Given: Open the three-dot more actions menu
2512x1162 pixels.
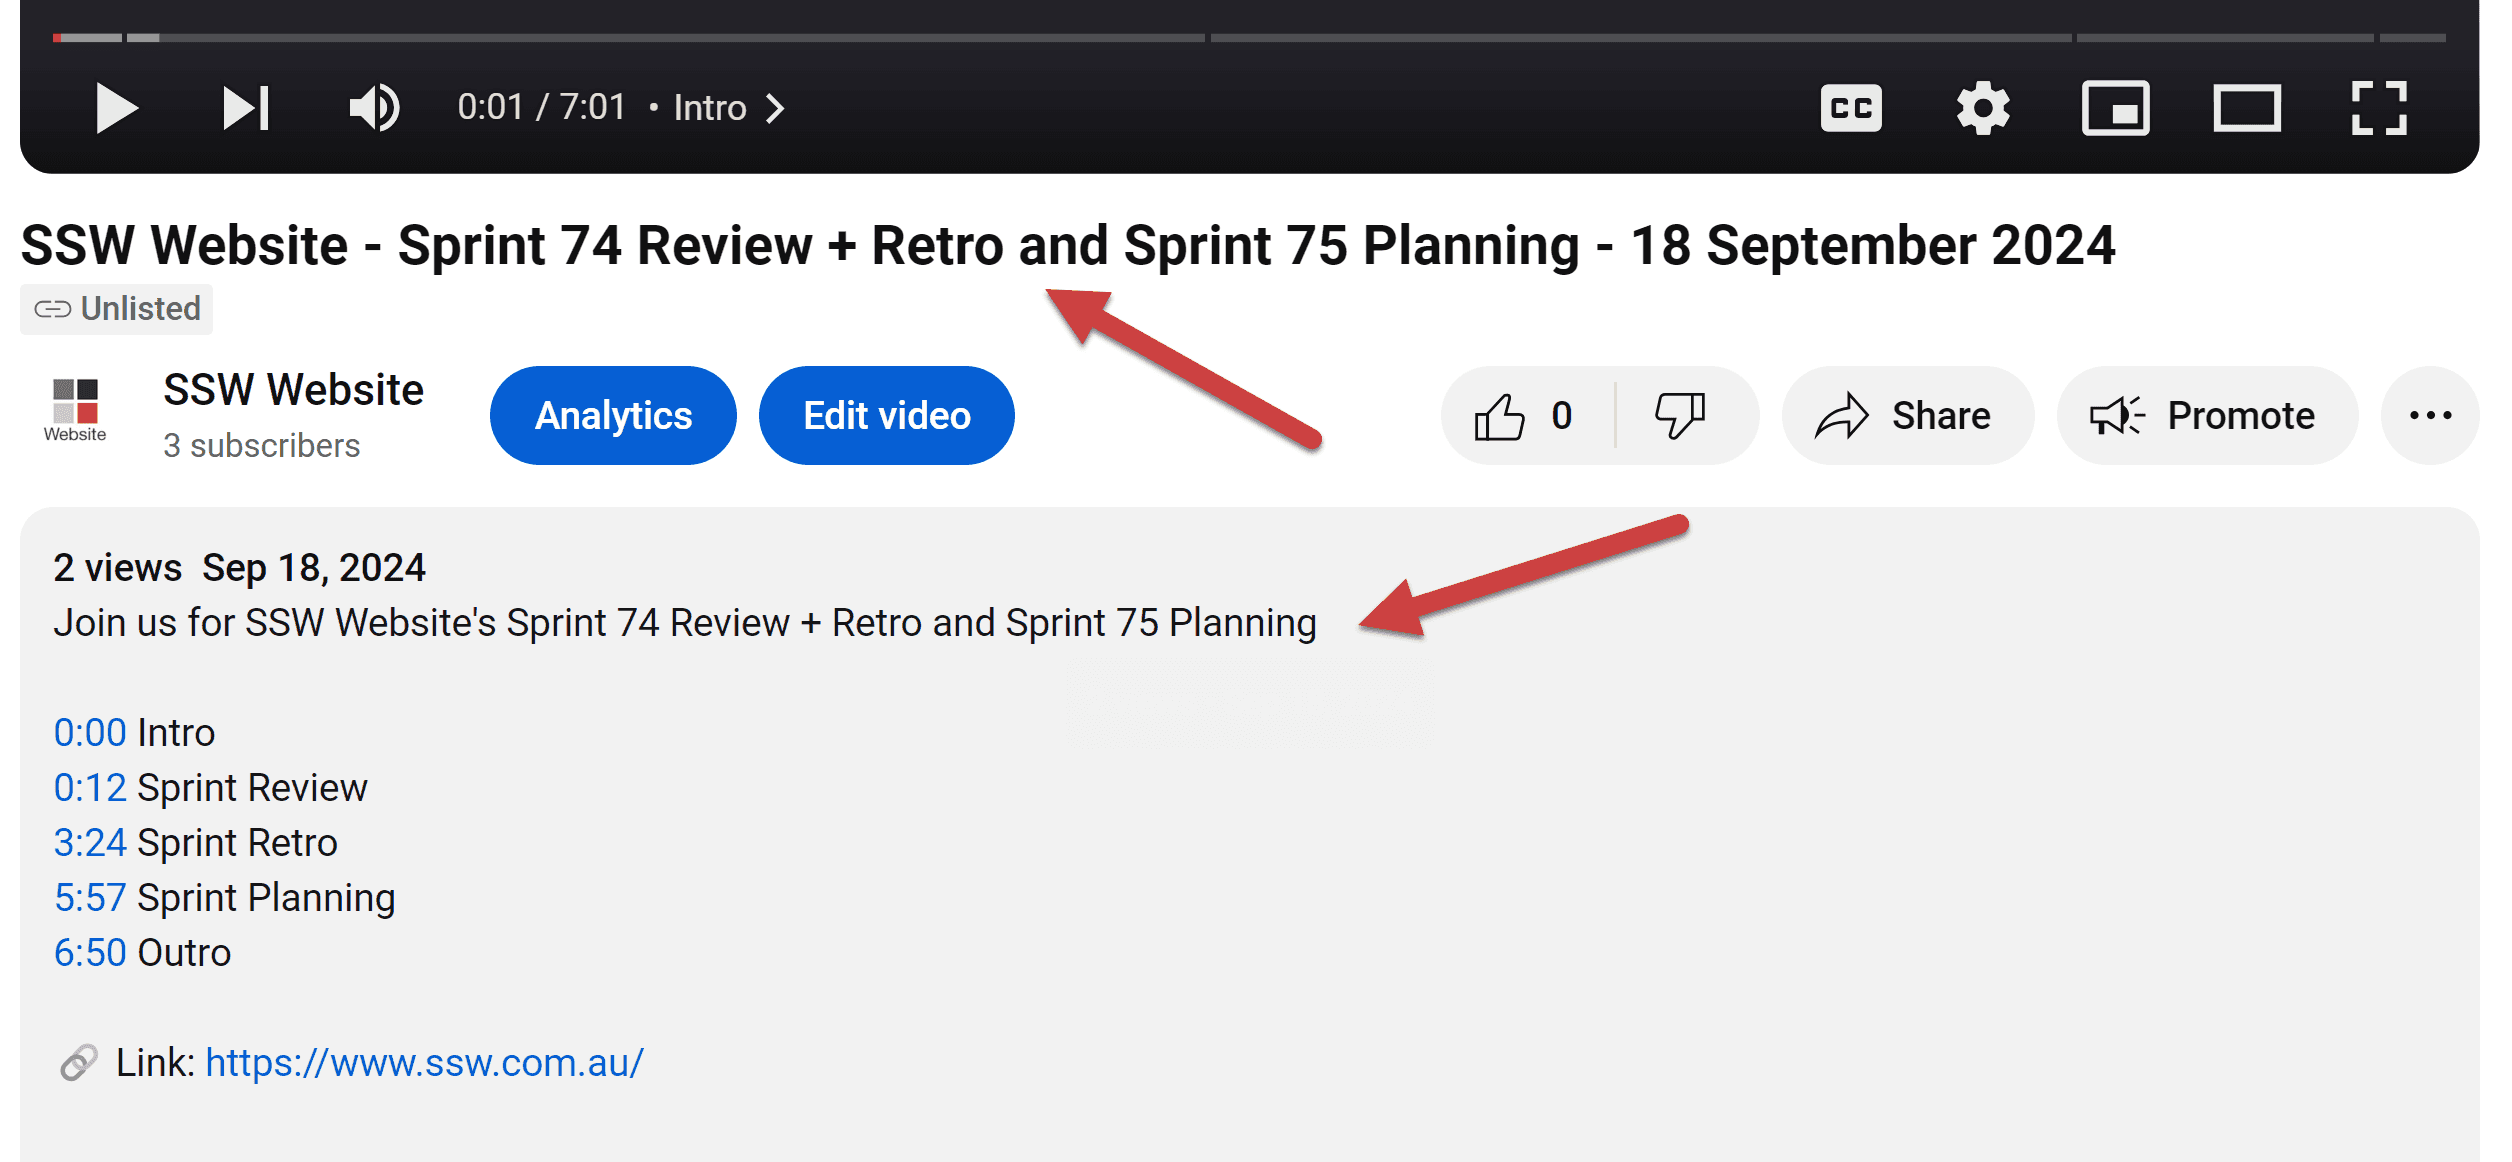Looking at the screenshot, I should pos(2430,416).
